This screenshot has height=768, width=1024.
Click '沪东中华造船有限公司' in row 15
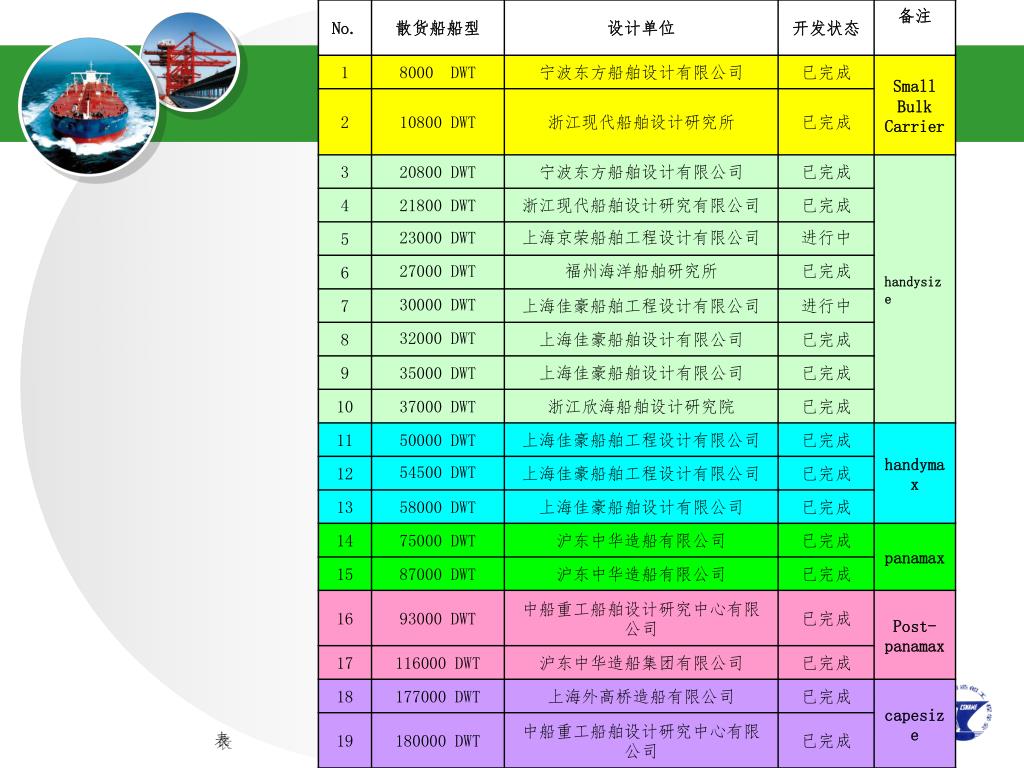641,574
